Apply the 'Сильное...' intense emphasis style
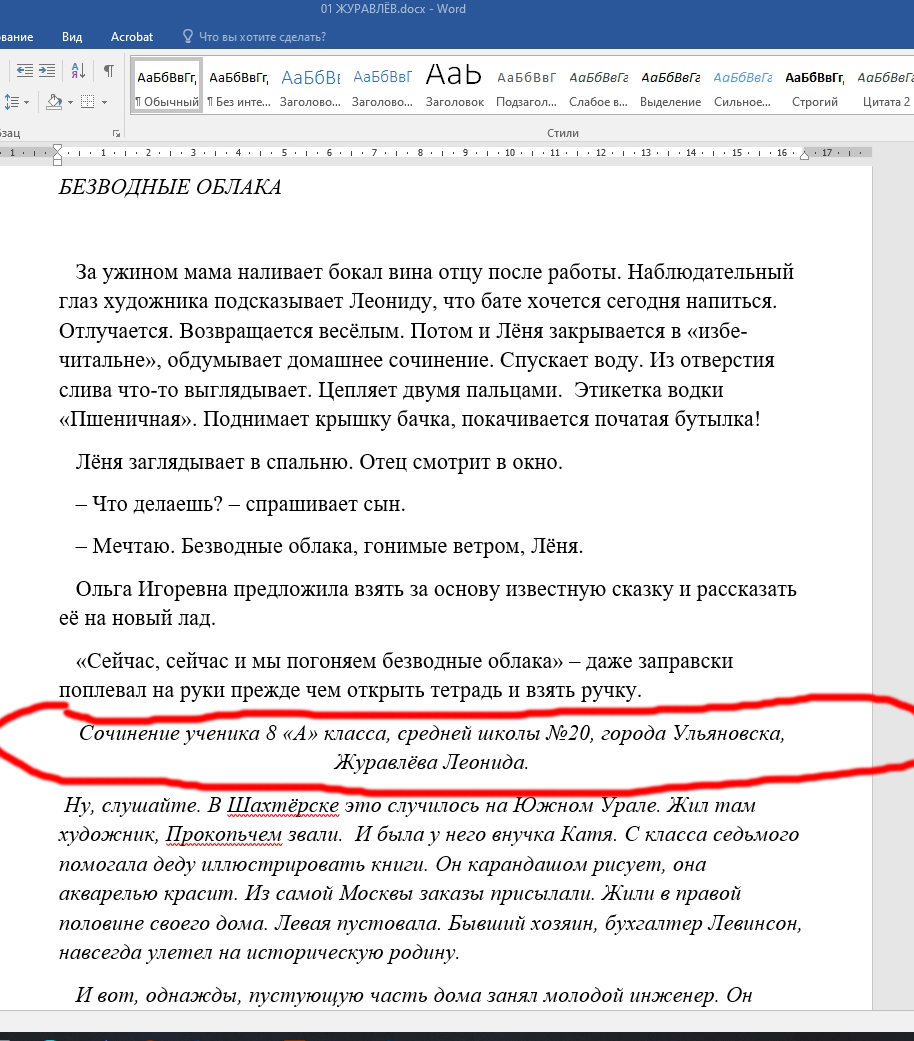This screenshot has width=914, height=1041. pyautogui.click(x=742, y=86)
